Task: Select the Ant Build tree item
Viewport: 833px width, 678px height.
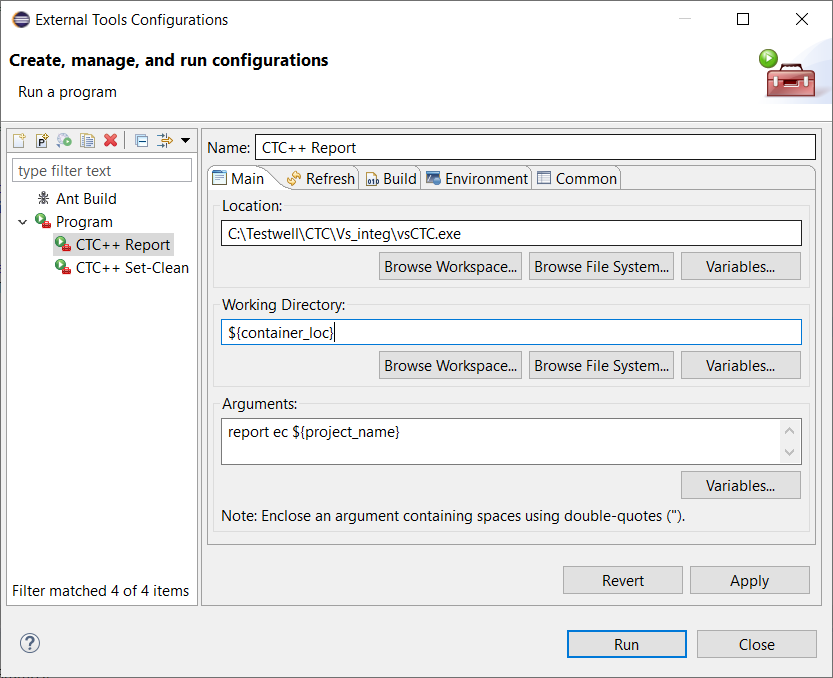Action: (x=86, y=199)
